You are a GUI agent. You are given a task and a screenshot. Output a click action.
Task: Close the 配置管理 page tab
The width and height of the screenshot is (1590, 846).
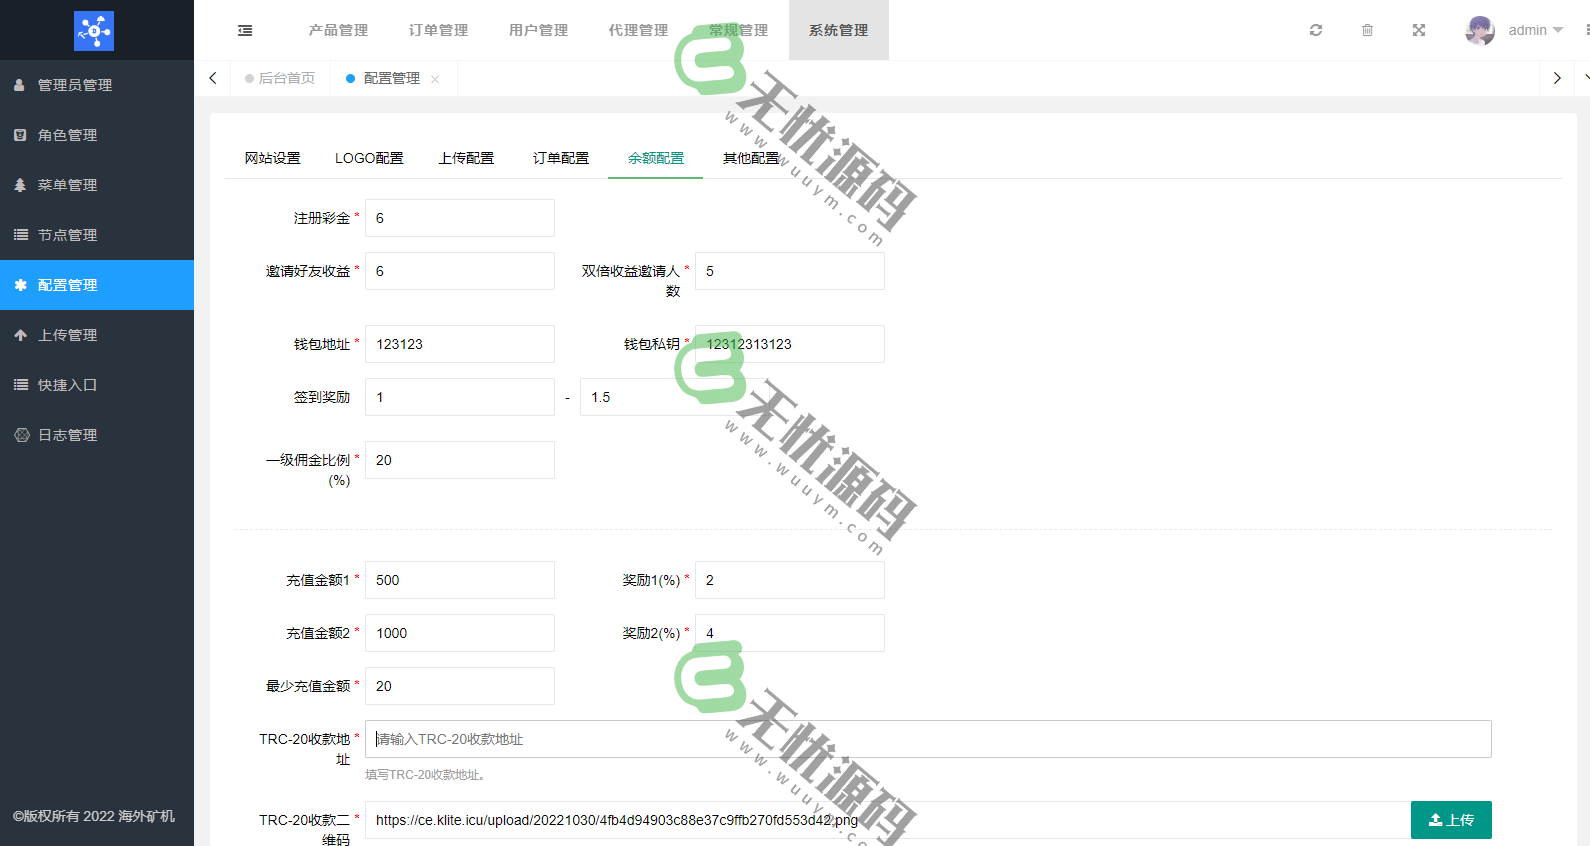point(435,79)
